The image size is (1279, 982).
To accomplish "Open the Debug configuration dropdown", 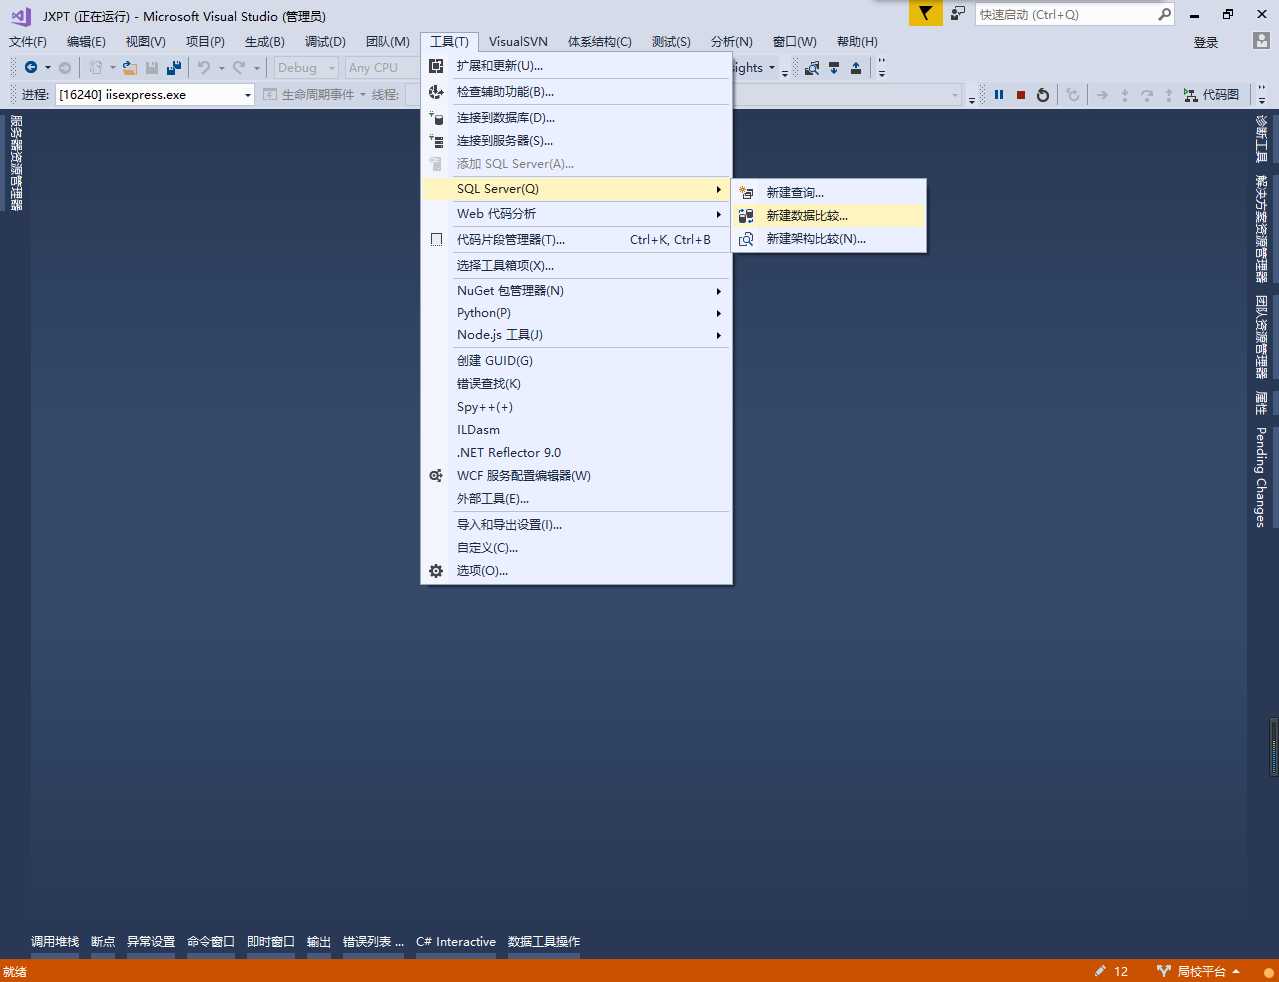I will tap(306, 68).
